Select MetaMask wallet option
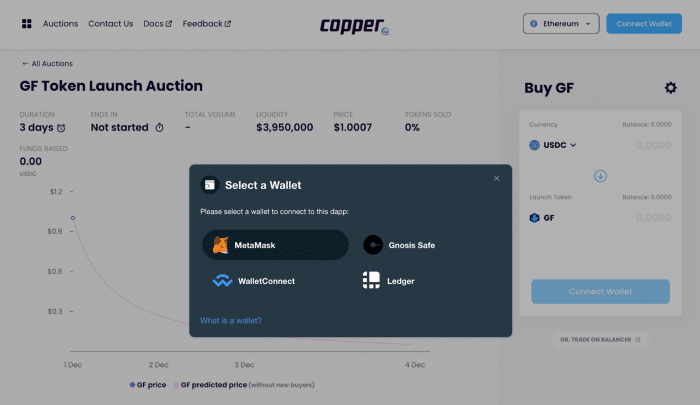Screen dimensions: 700x405 [x=275, y=244]
